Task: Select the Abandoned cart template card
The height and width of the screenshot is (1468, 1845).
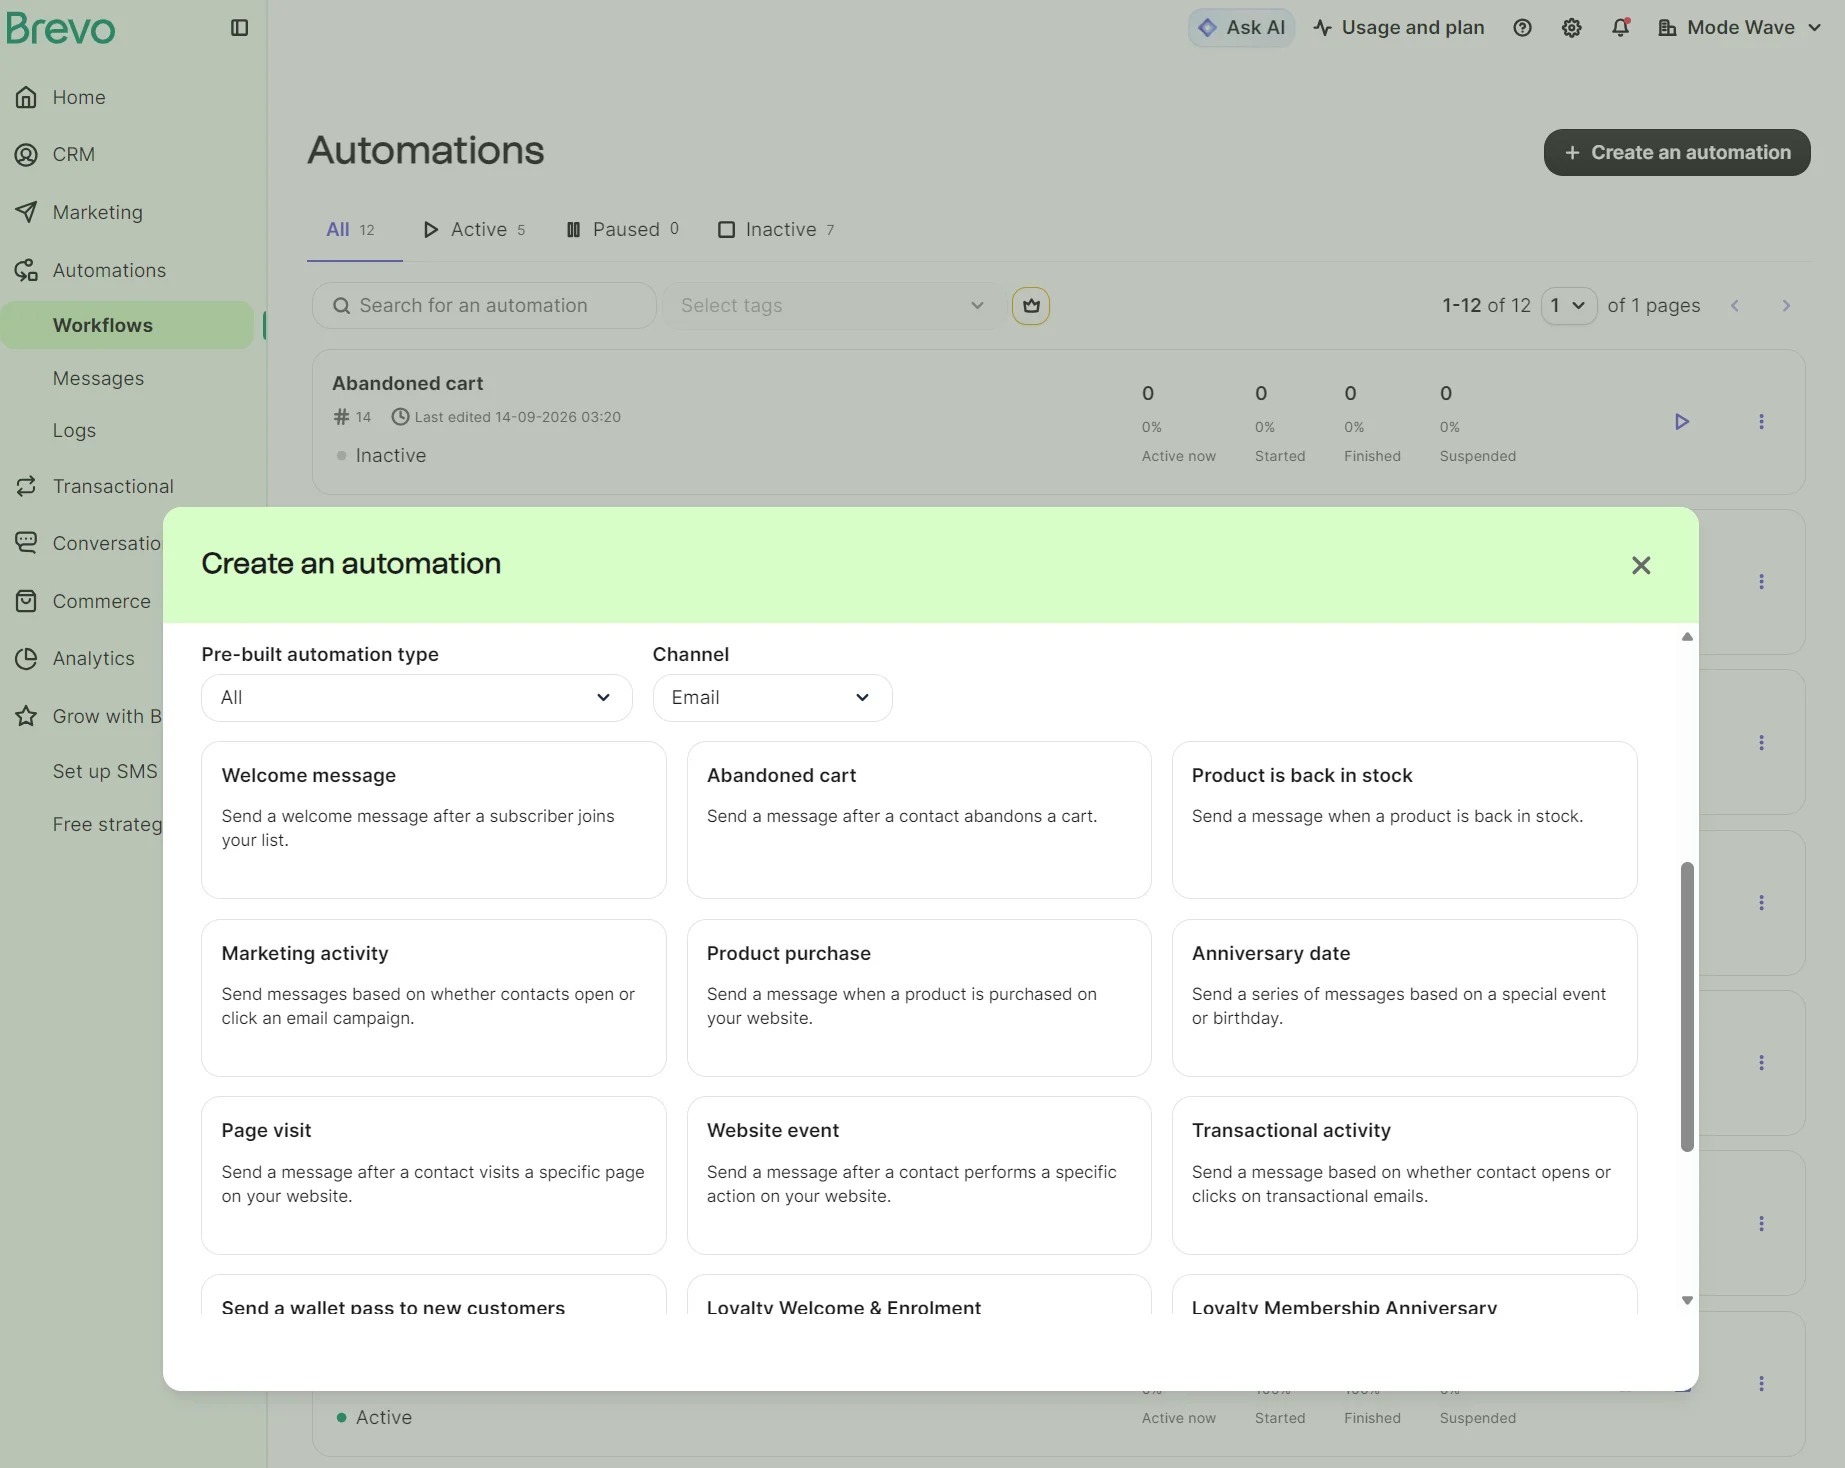Action: (x=919, y=820)
